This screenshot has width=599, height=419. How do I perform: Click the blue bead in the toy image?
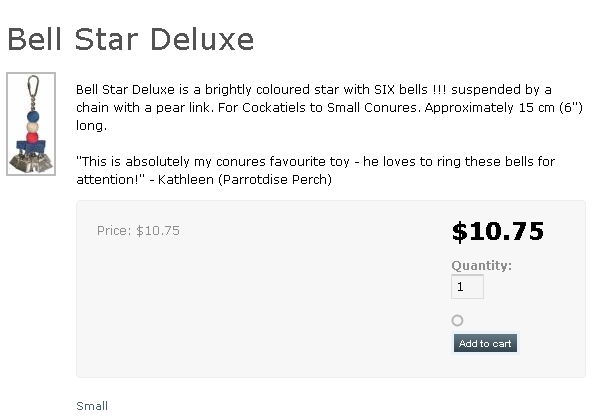click(x=33, y=116)
